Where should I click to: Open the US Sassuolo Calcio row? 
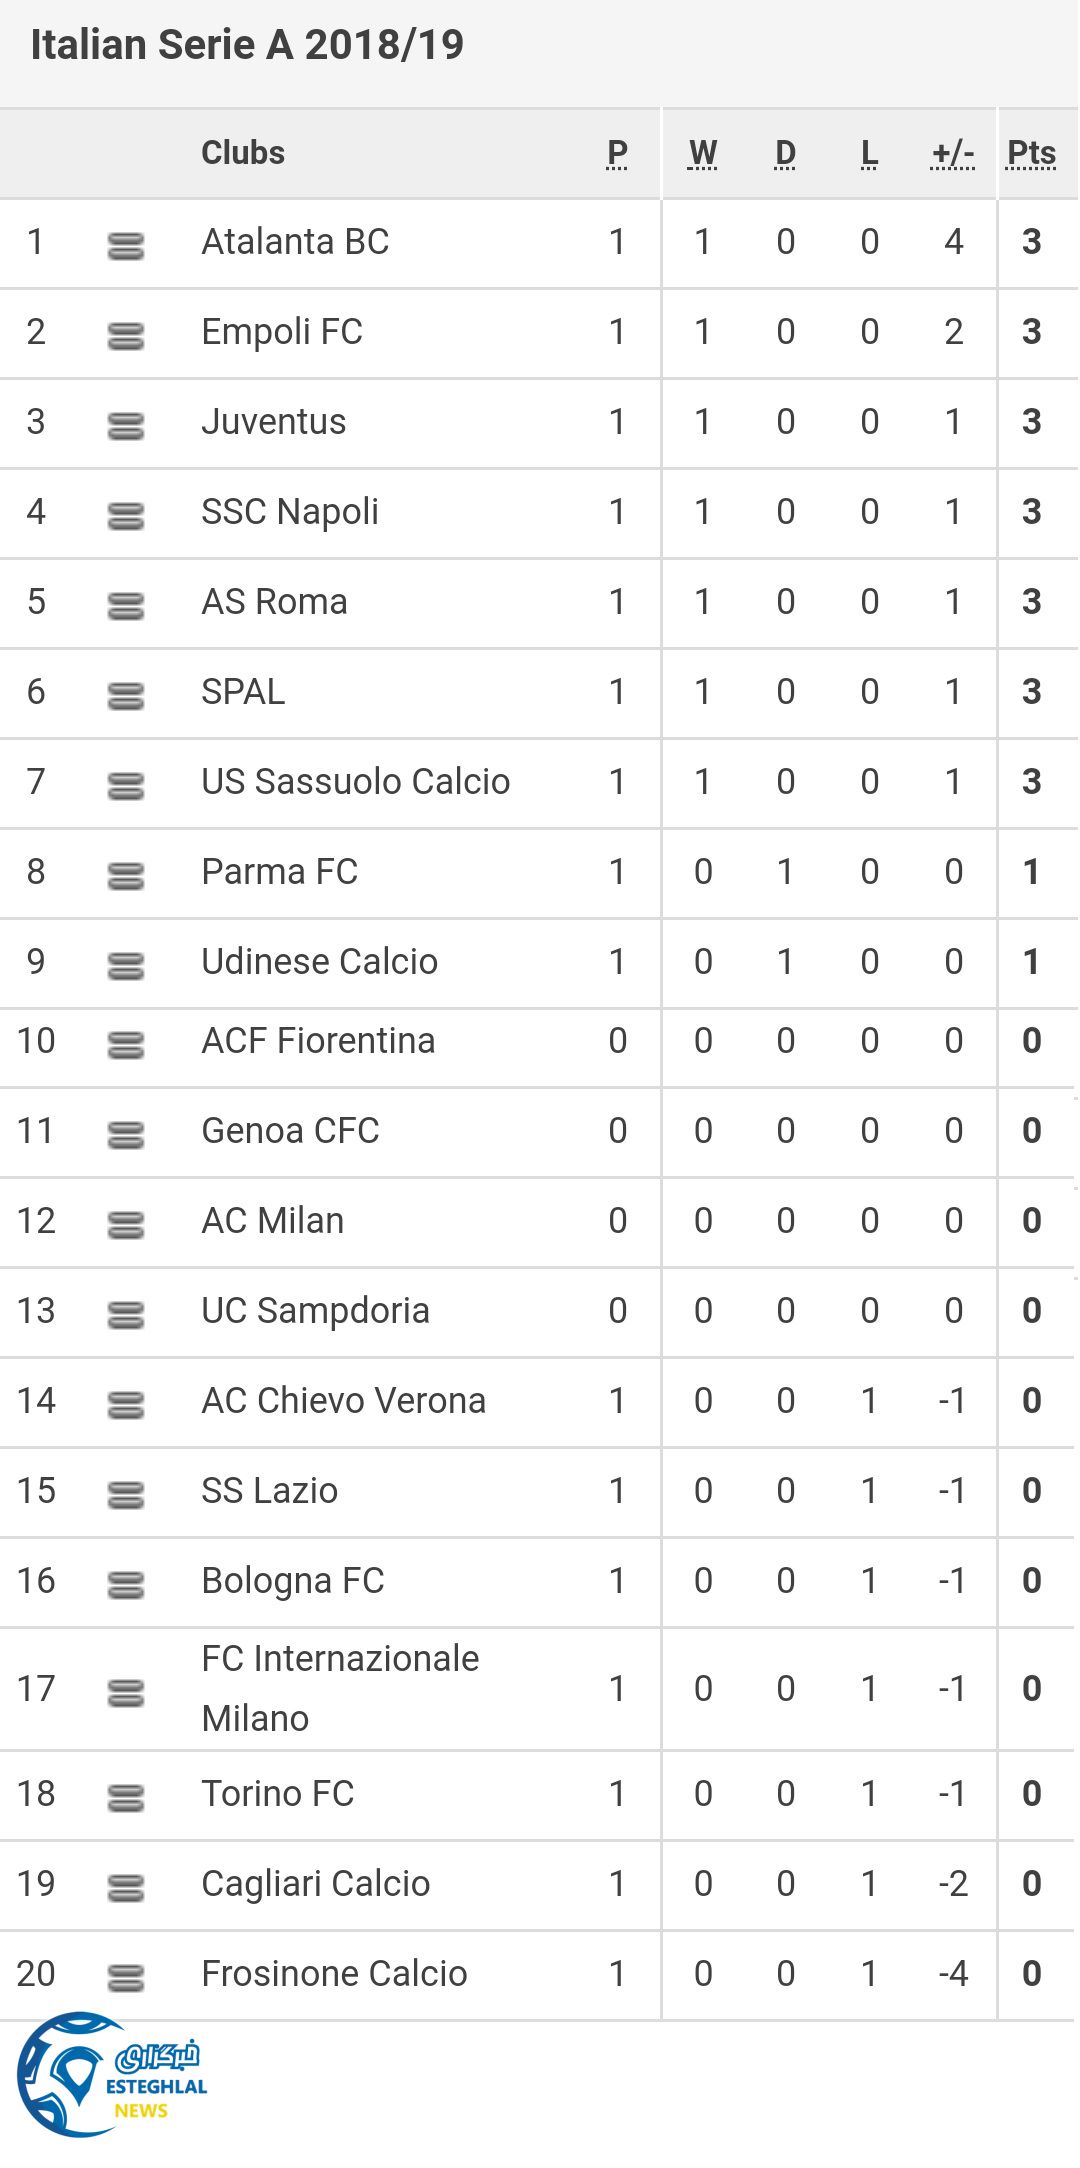click(355, 782)
